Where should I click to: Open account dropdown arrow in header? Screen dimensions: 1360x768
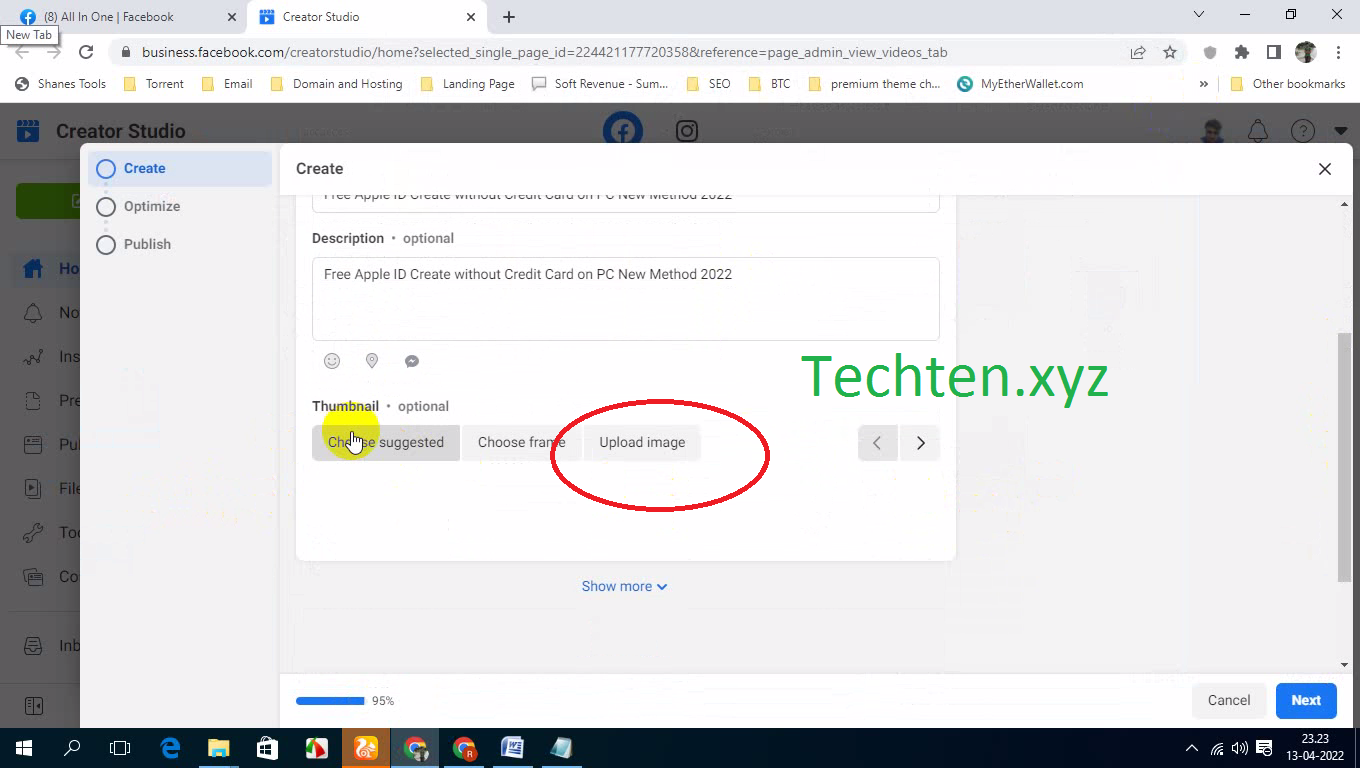coord(1341,131)
